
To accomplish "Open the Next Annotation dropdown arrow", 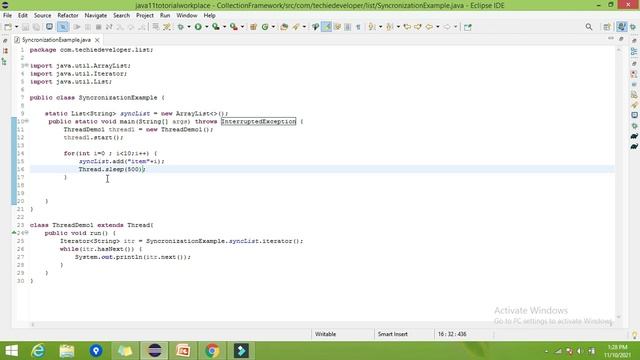I will [380, 27].
